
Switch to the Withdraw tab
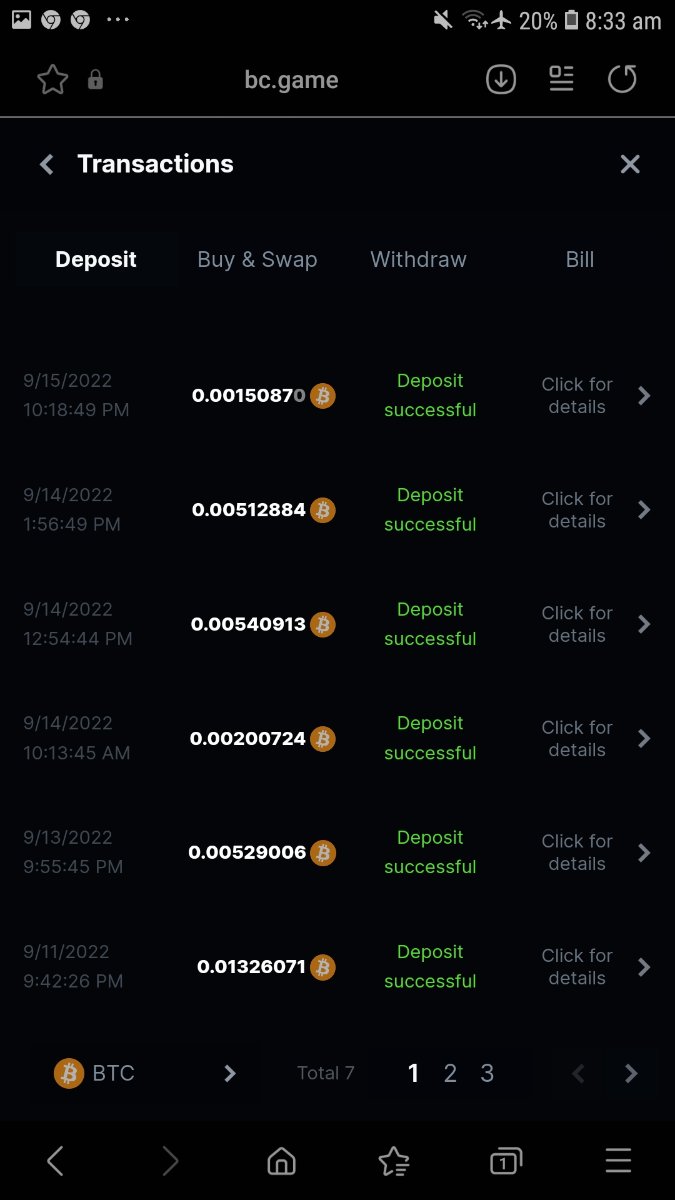tap(418, 260)
